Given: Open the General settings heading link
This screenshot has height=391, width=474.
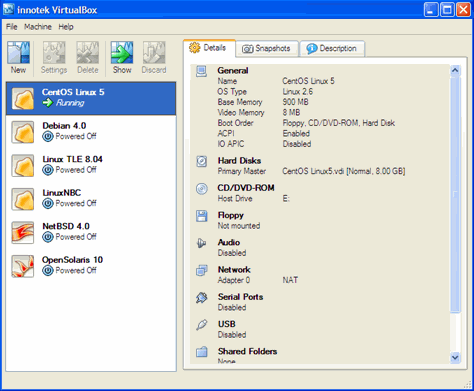Looking at the screenshot, I should pyautogui.click(x=233, y=71).
